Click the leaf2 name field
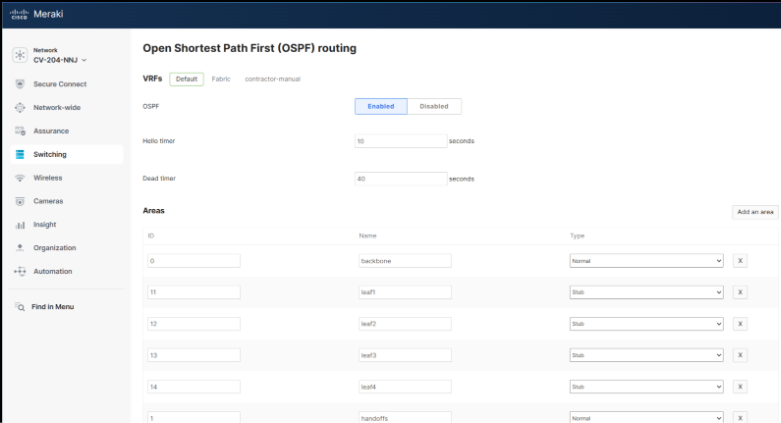The width and height of the screenshot is (781, 423). [405, 324]
